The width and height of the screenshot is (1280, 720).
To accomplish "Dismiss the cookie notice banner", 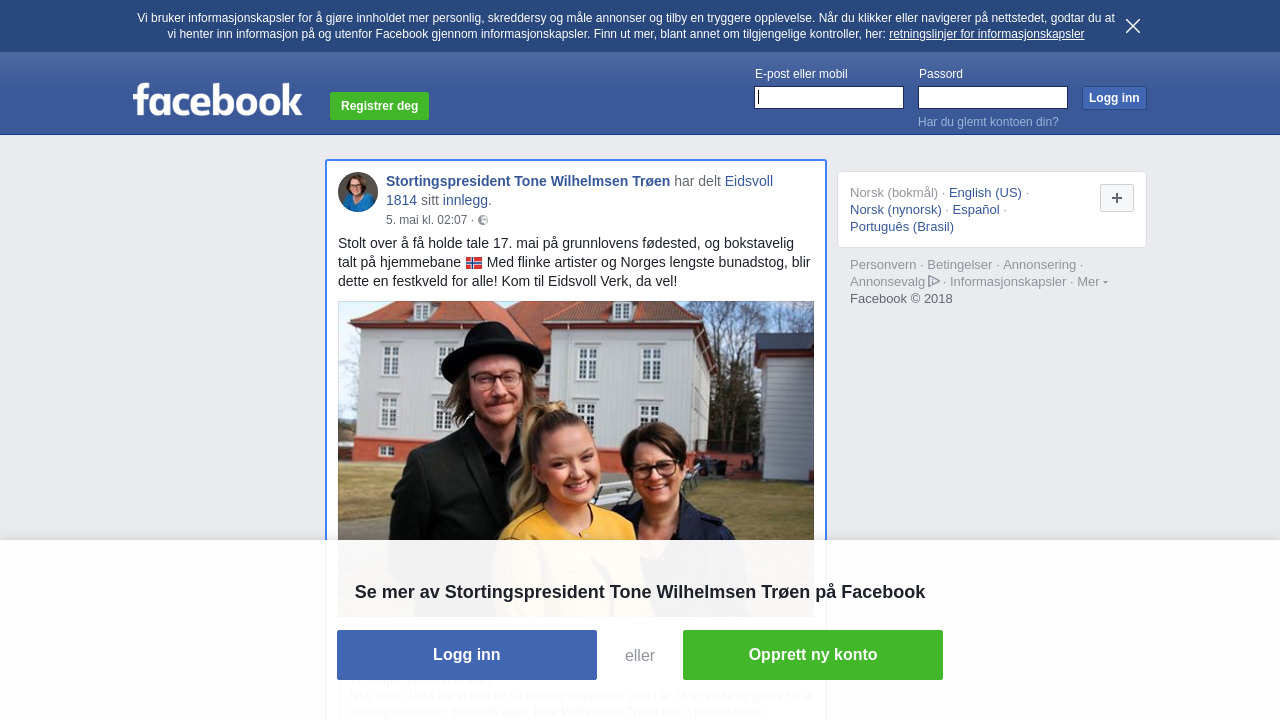I will pos(1133,26).
